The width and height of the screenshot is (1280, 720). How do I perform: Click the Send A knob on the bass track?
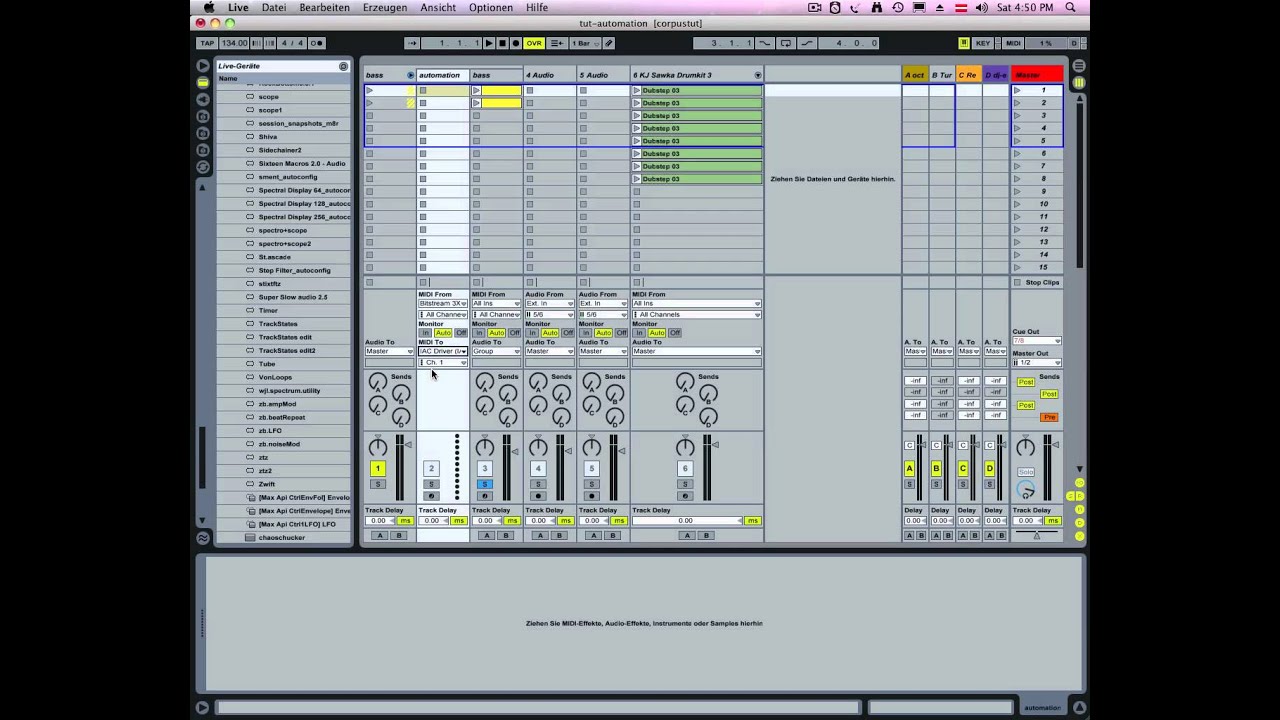(378, 383)
